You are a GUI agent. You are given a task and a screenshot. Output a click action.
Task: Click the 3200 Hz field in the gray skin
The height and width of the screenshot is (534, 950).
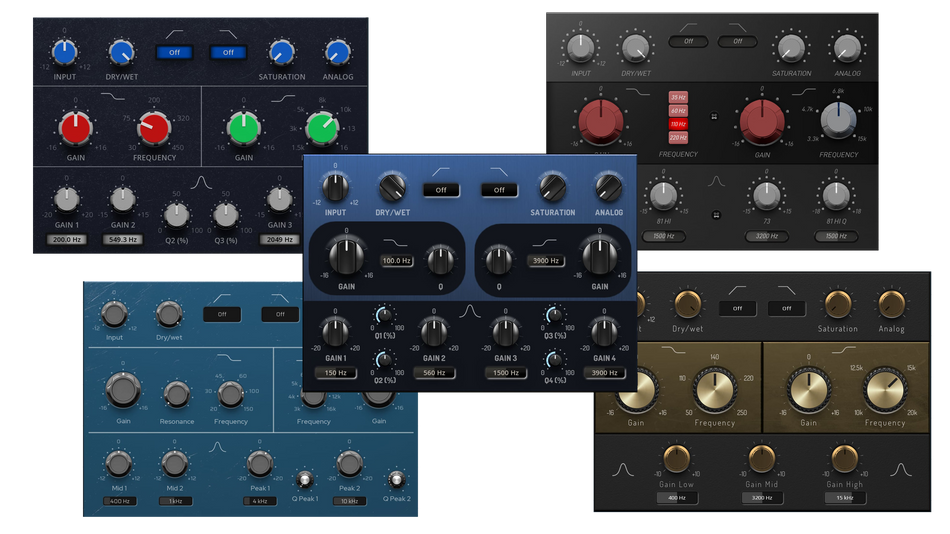766,236
